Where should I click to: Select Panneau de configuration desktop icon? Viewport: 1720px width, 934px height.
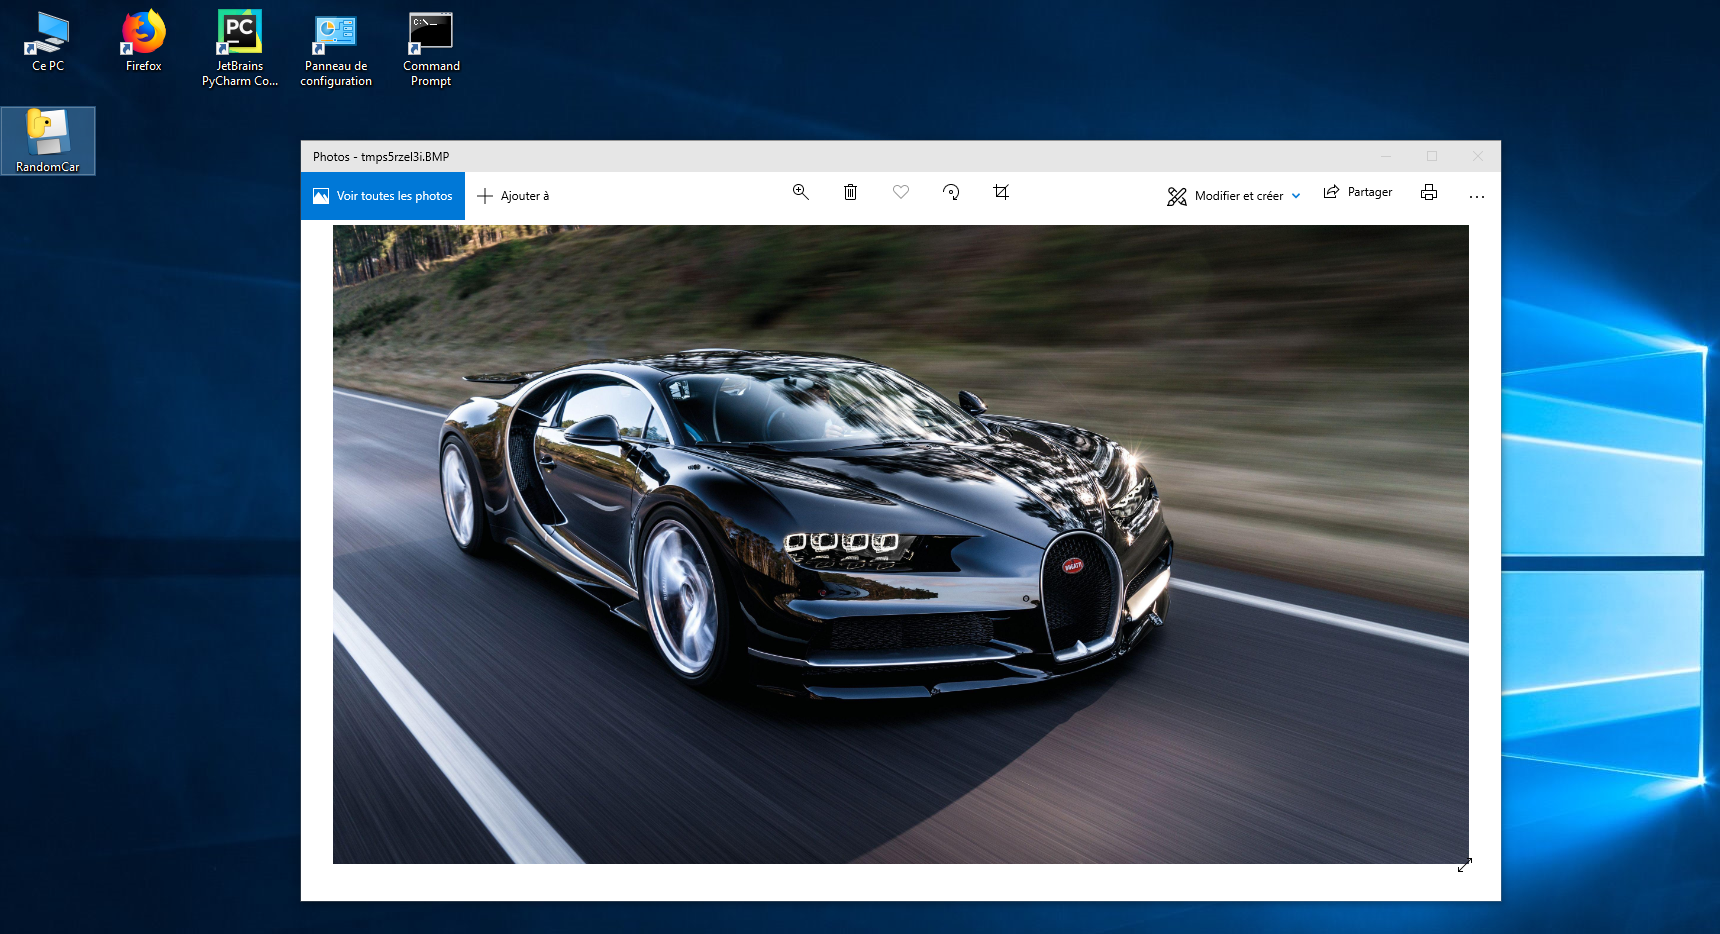click(x=336, y=51)
